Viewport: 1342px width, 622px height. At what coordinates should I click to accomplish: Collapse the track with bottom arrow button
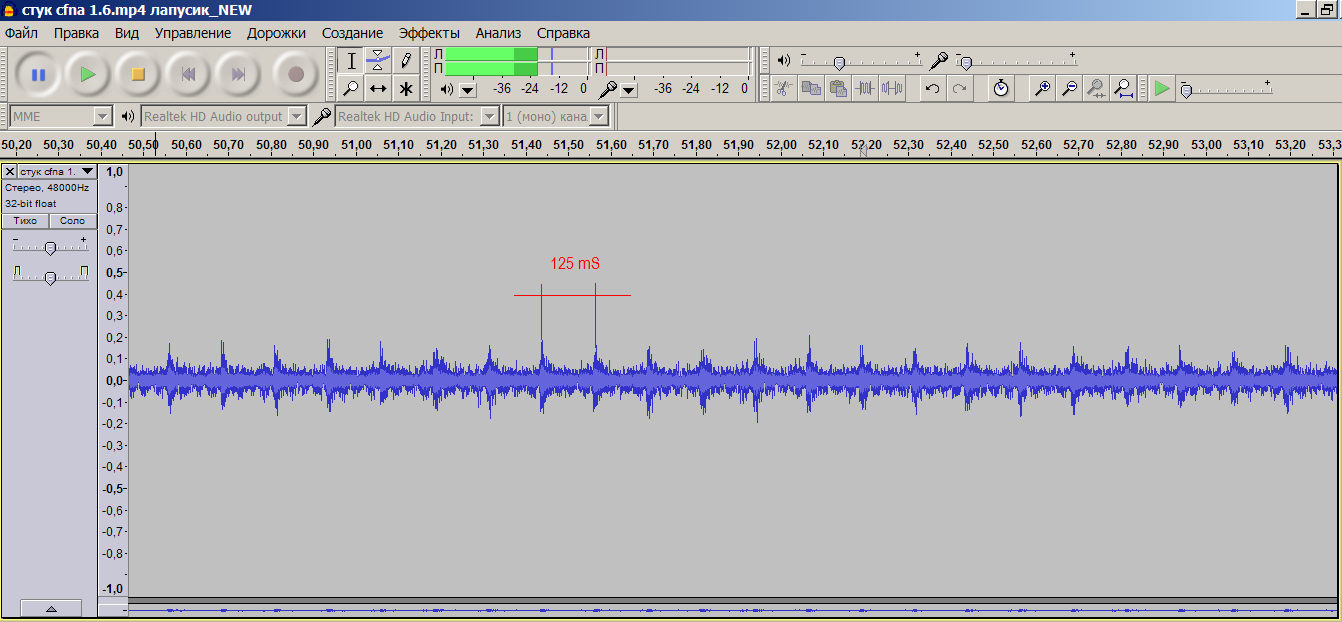(x=51, y=608)
